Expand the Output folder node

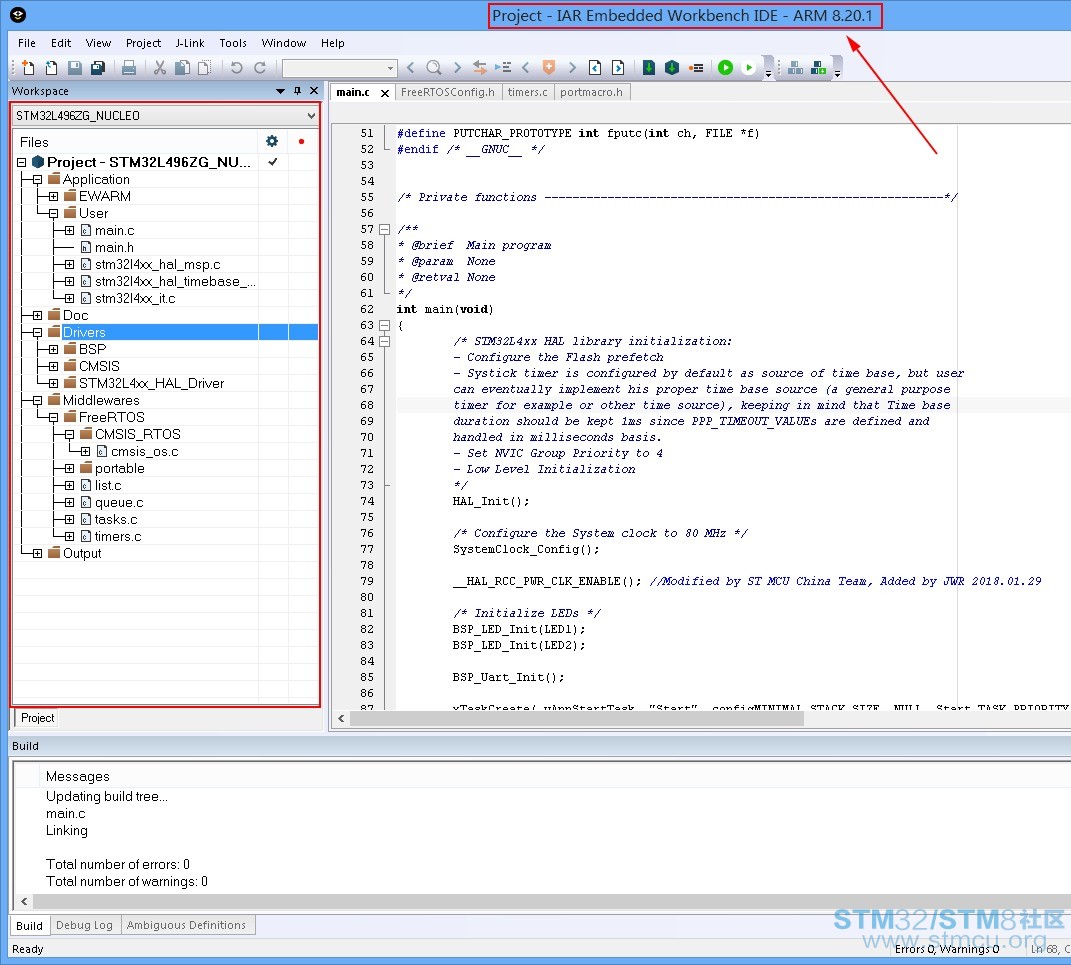click(38, 553)
